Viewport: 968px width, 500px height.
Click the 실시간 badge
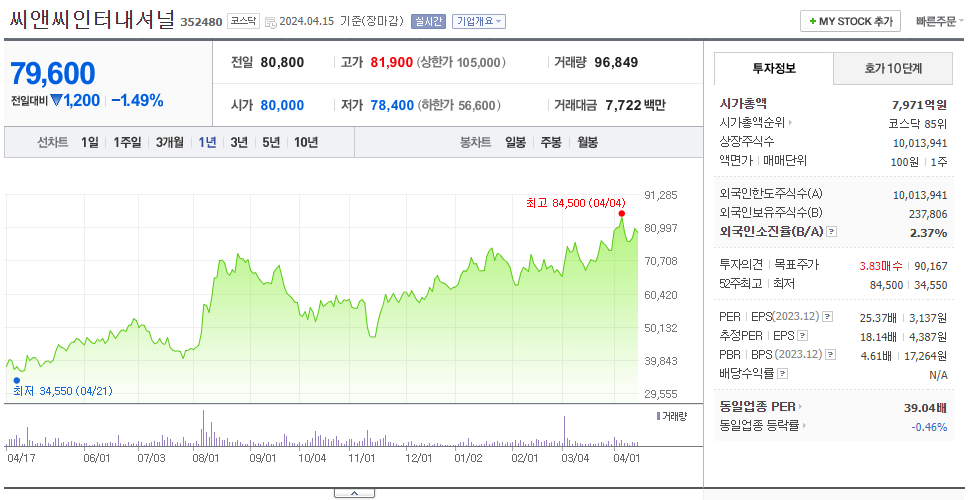428,21
